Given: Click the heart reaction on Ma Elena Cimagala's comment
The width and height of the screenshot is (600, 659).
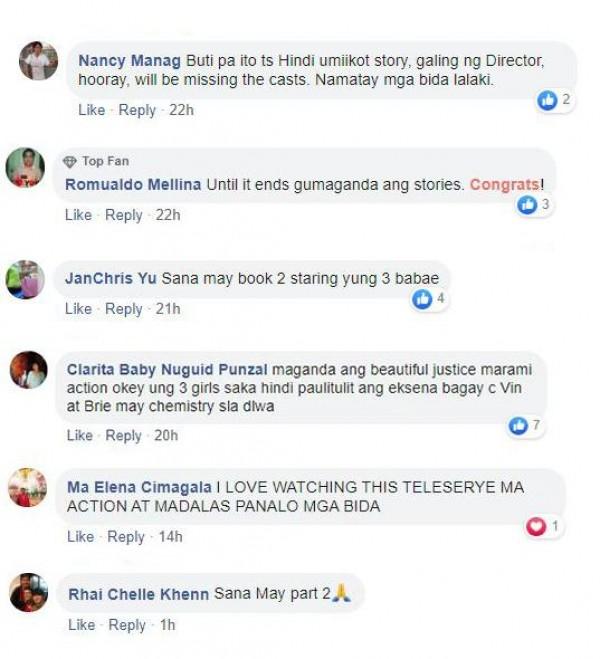Looking at the screenshot, I should click(535, 527).
